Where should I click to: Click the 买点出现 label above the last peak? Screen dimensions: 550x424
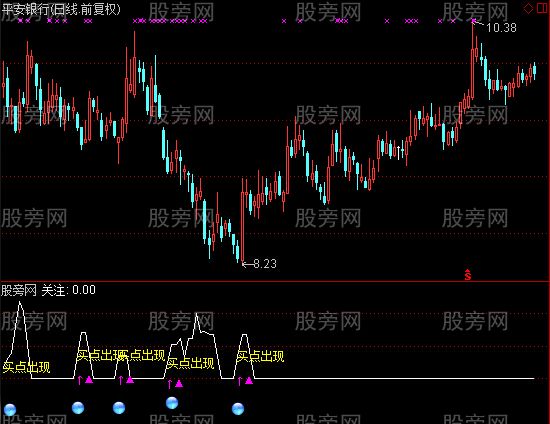pyautogui.click(x=260, y=356)
